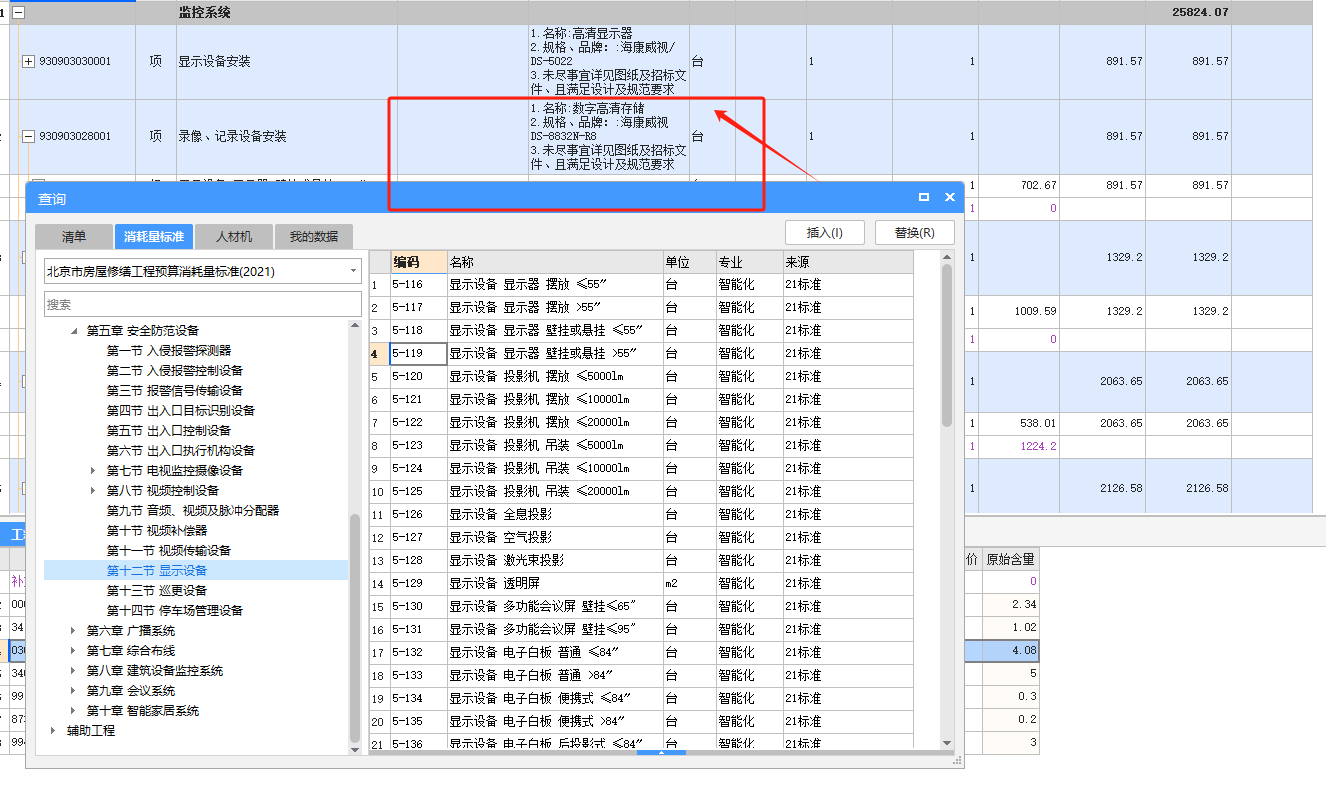Select 第十三节 巡更设备
The height and width of the screenshot is (805, 1326).
[157, 591]
